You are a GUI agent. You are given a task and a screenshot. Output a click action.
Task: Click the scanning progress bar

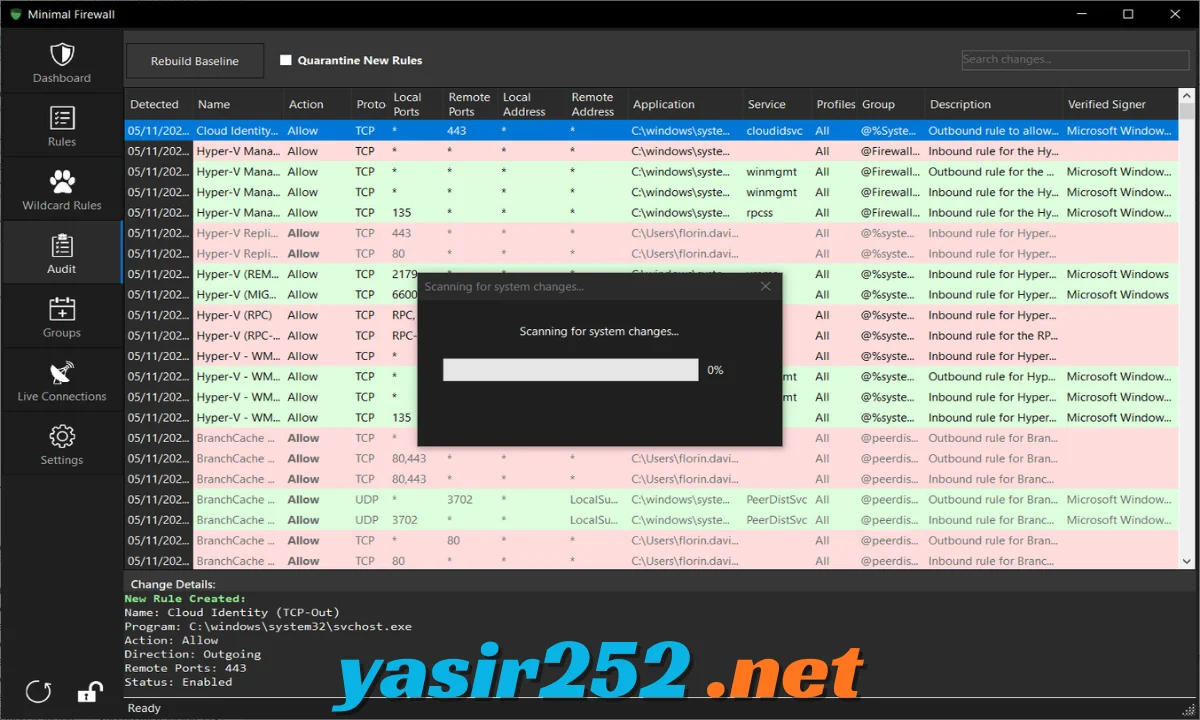(570, 370)
